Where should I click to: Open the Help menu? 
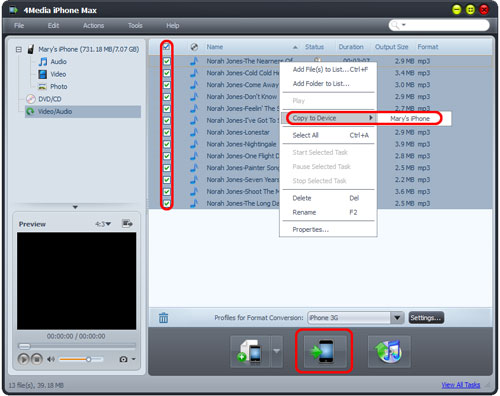tap(173, 26)
